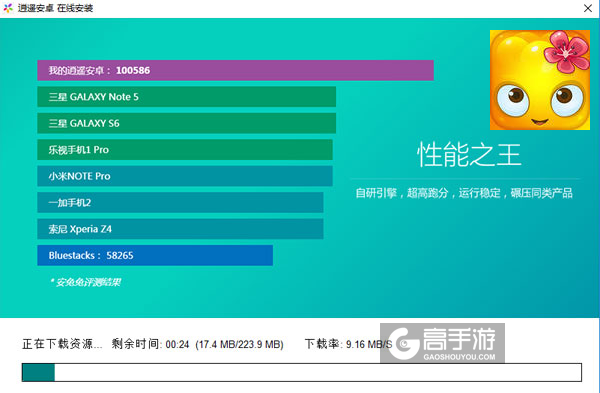Select the 三星 GALAXY Note 5 bar
600x393 pixels.
186,96
